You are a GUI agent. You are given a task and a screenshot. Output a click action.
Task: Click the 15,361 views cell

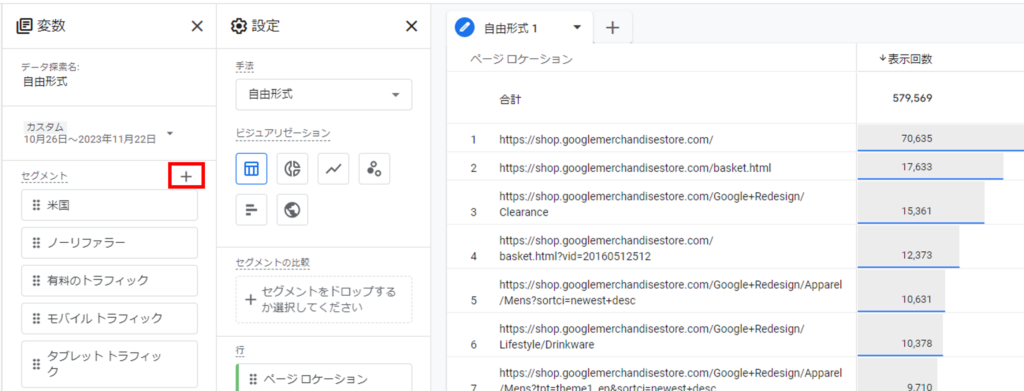click(918, 211)
